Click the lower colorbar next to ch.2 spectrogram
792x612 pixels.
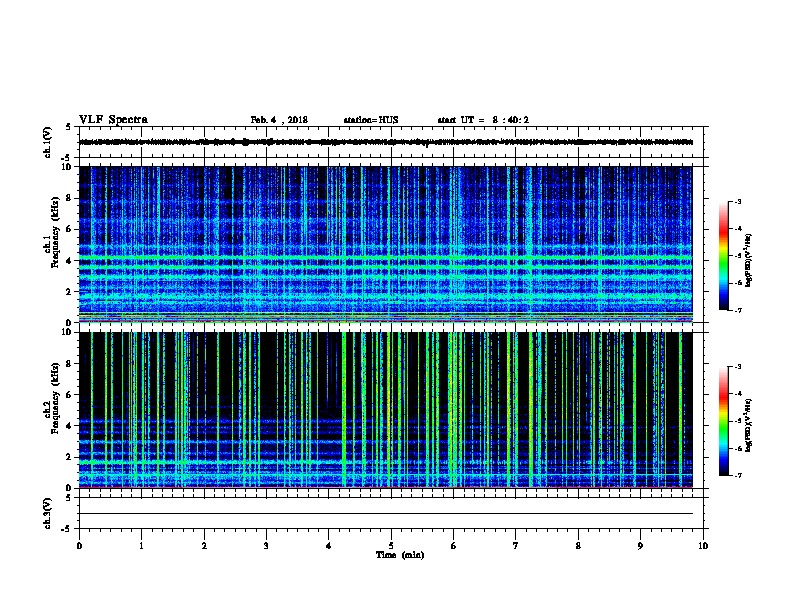point(723,421)
